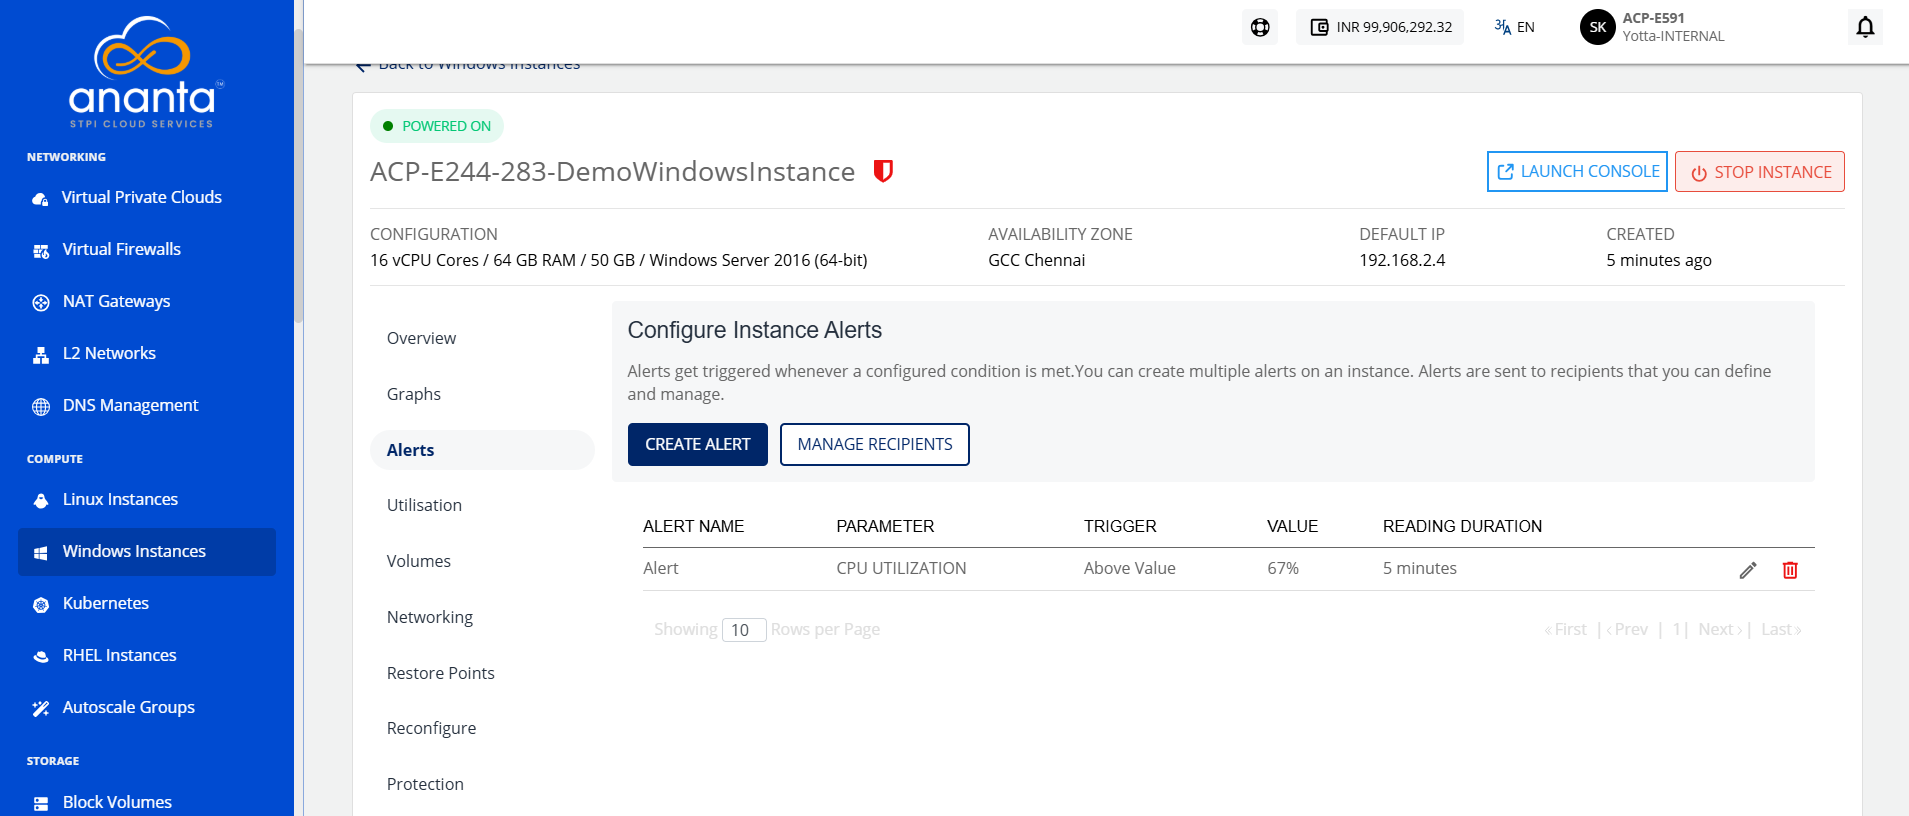Go to Virtual Firewalls
Screen dimensions: 1909x816
click(x=122, y=250)
